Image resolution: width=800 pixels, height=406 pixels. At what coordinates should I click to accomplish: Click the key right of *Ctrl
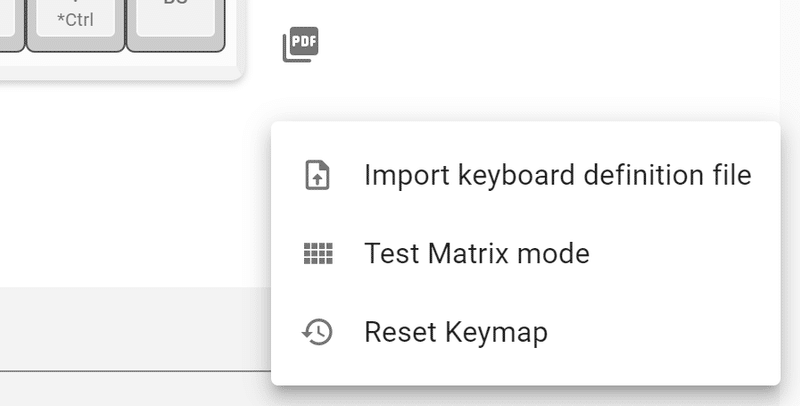click(x=175, y=22)
